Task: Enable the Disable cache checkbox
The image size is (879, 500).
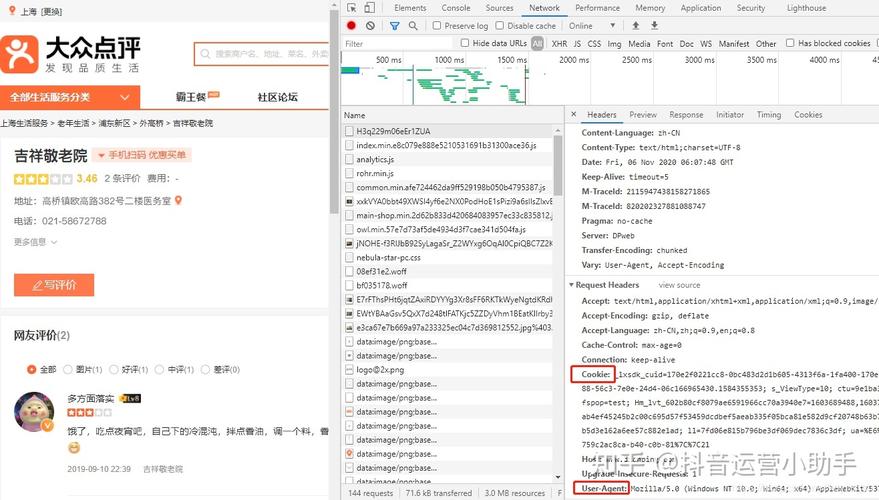Action: click(x=499, y=25)
